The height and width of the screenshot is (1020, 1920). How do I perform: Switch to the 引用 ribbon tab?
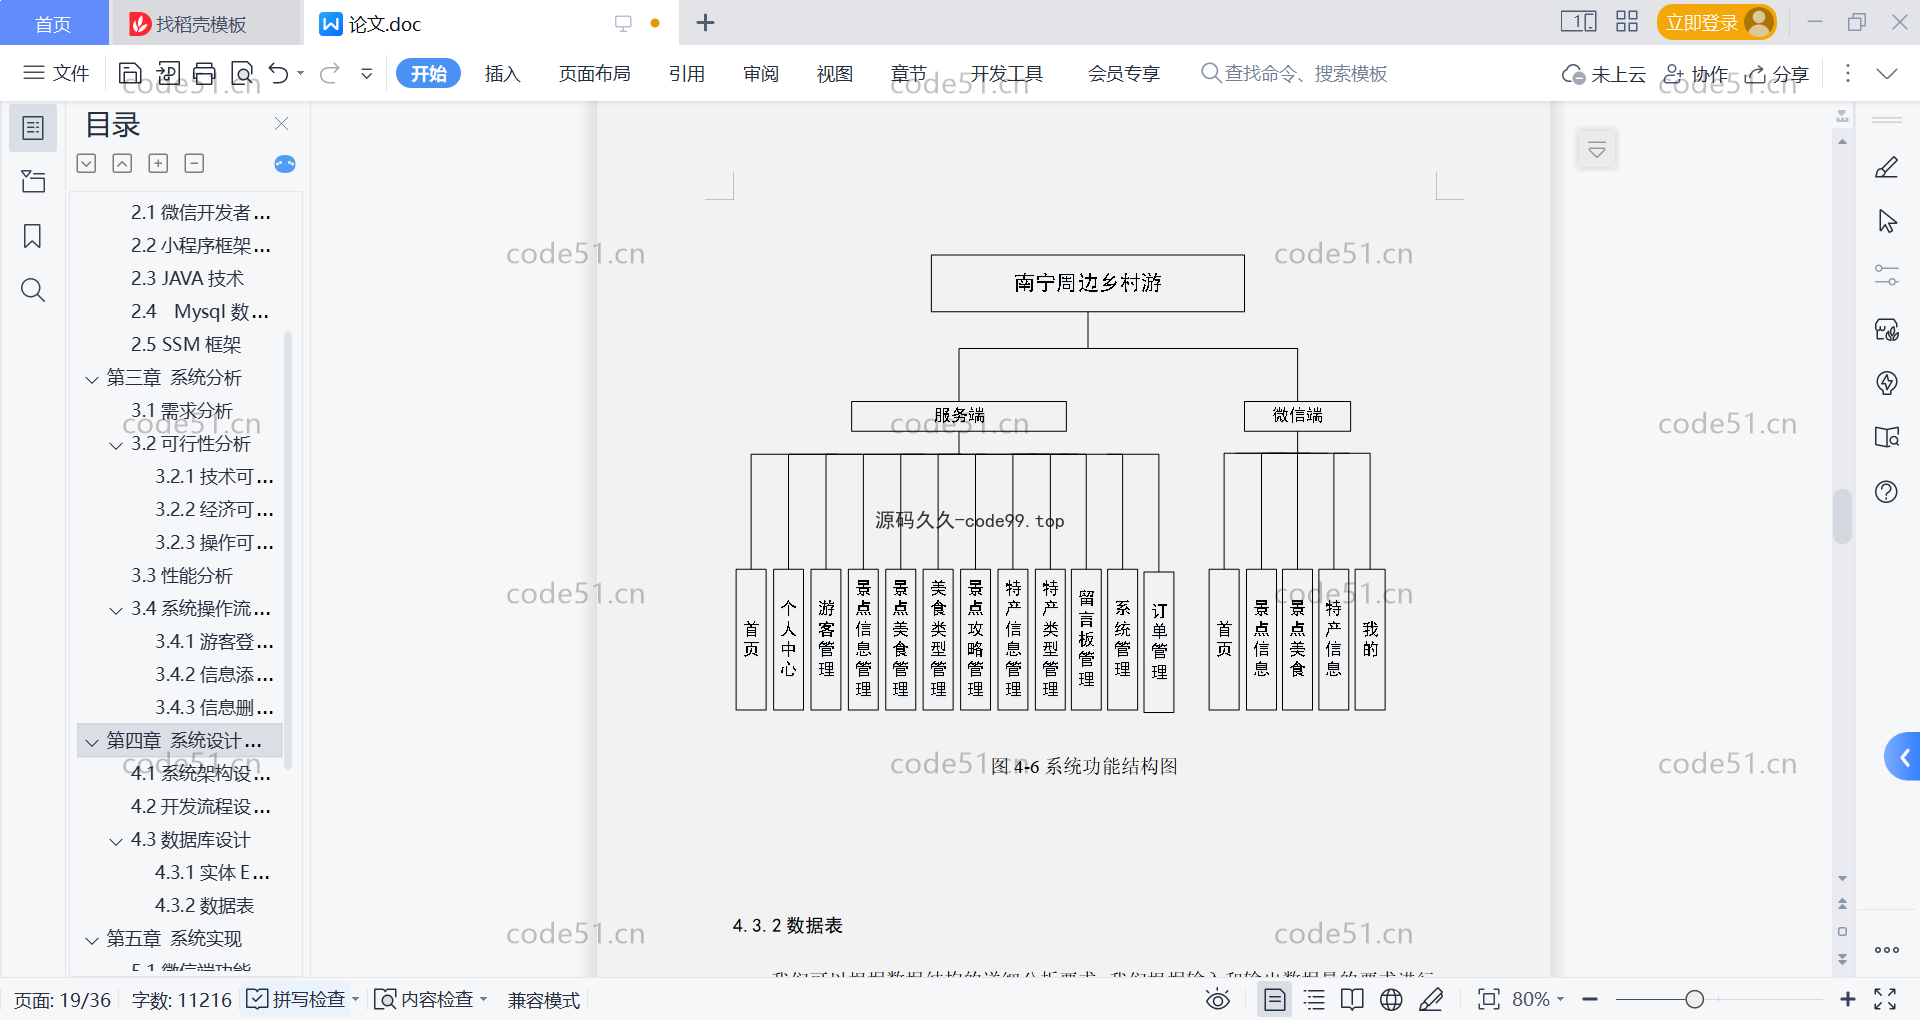coord(687,74)
